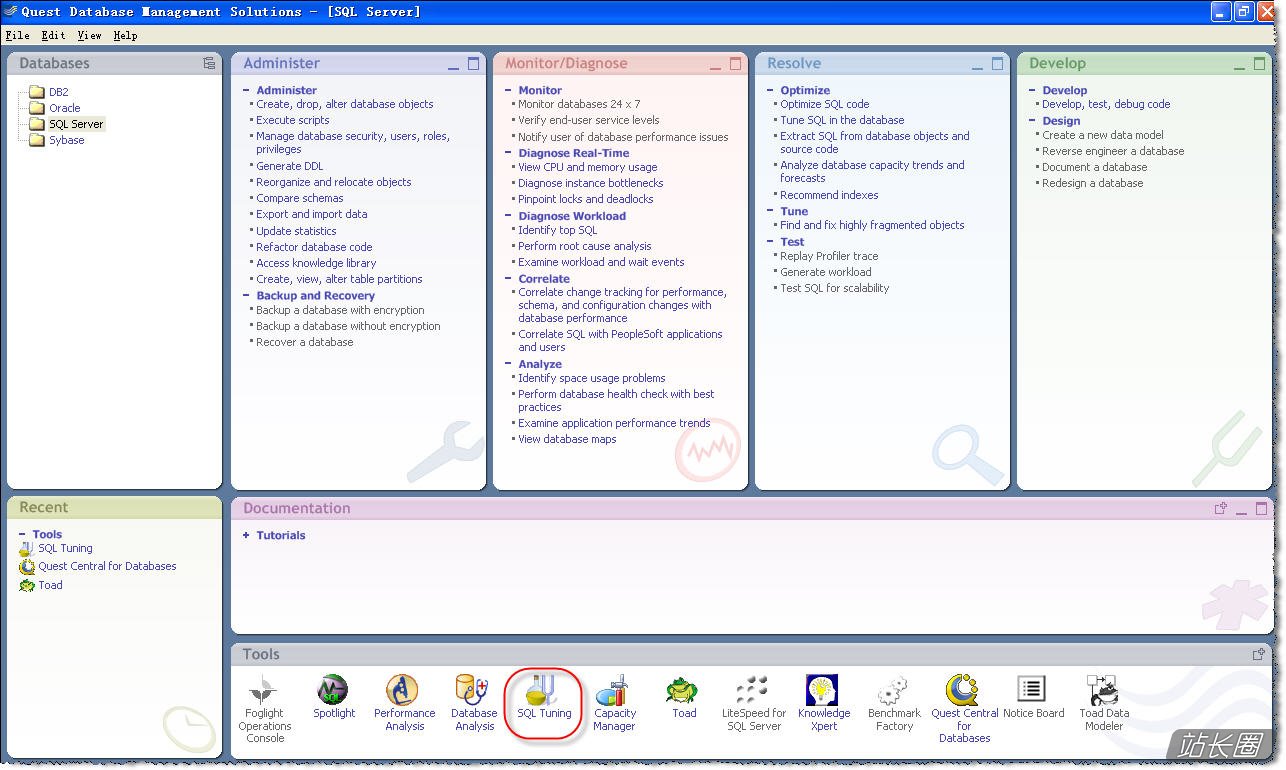Click Develop, test, debug code link
Screen dimensions: 1286x770
[x=1106, y=104]
